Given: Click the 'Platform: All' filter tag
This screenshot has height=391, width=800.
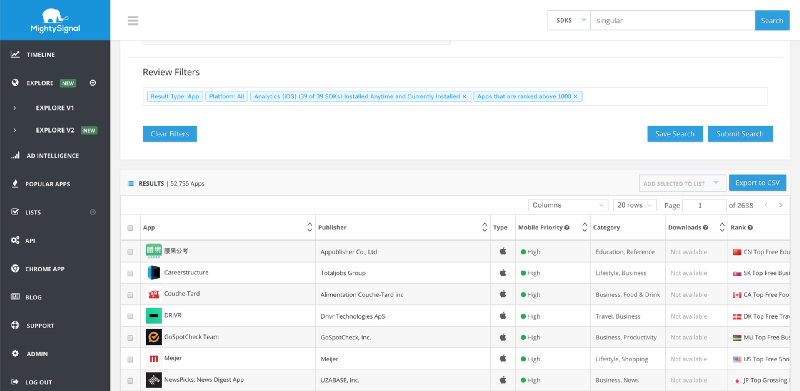Looking at the screenshot, I should tap(227, 96).
